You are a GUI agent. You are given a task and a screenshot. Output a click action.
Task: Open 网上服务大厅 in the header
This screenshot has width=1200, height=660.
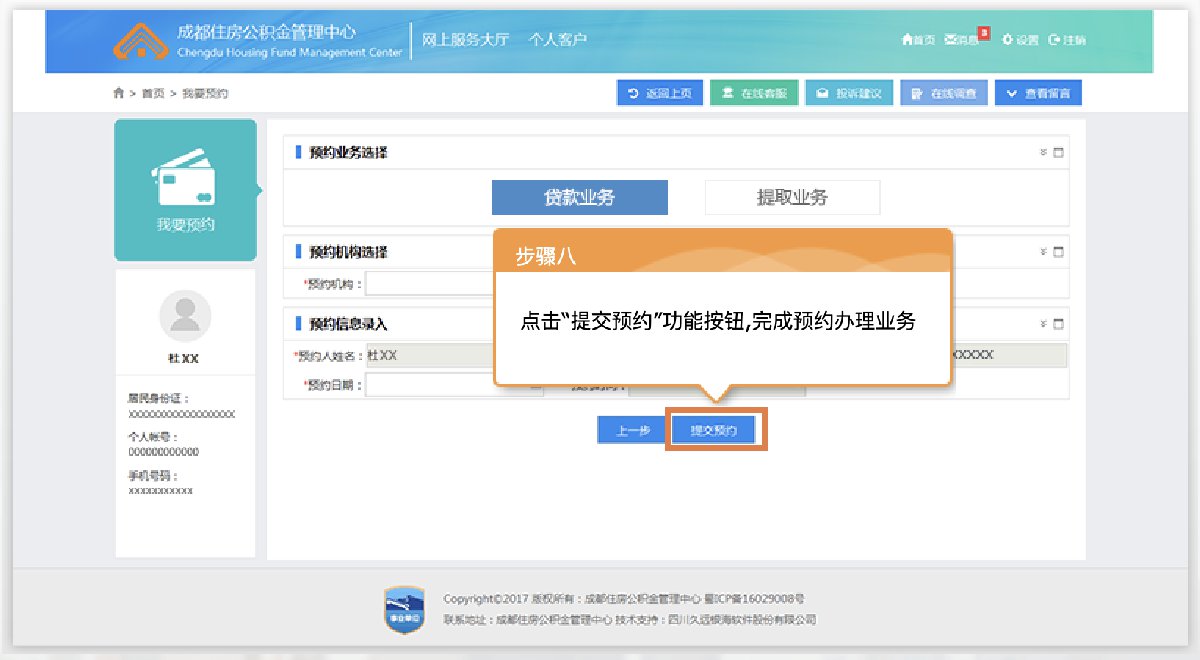pyautogui.click(x=466, y=40)
